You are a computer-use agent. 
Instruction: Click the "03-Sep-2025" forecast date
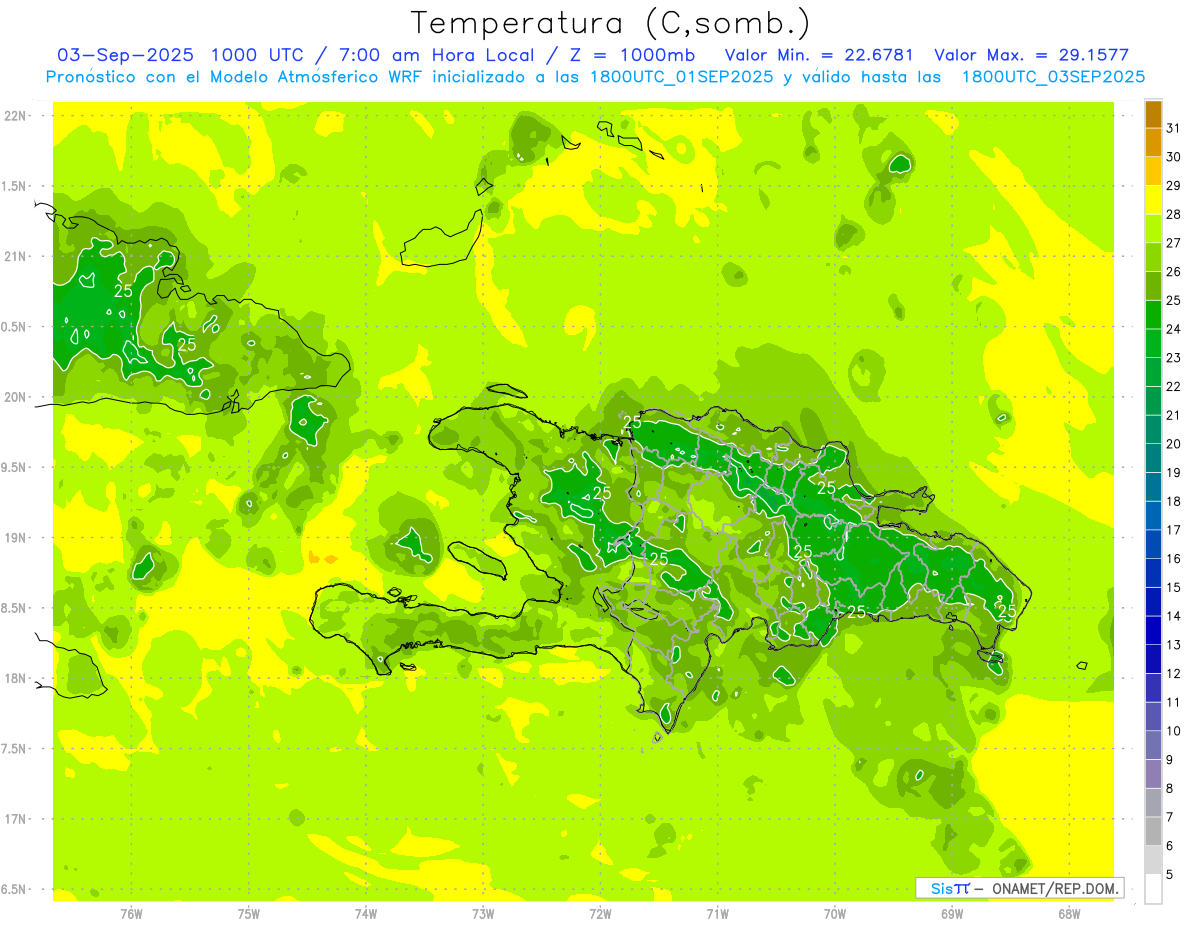click(124, 55)
